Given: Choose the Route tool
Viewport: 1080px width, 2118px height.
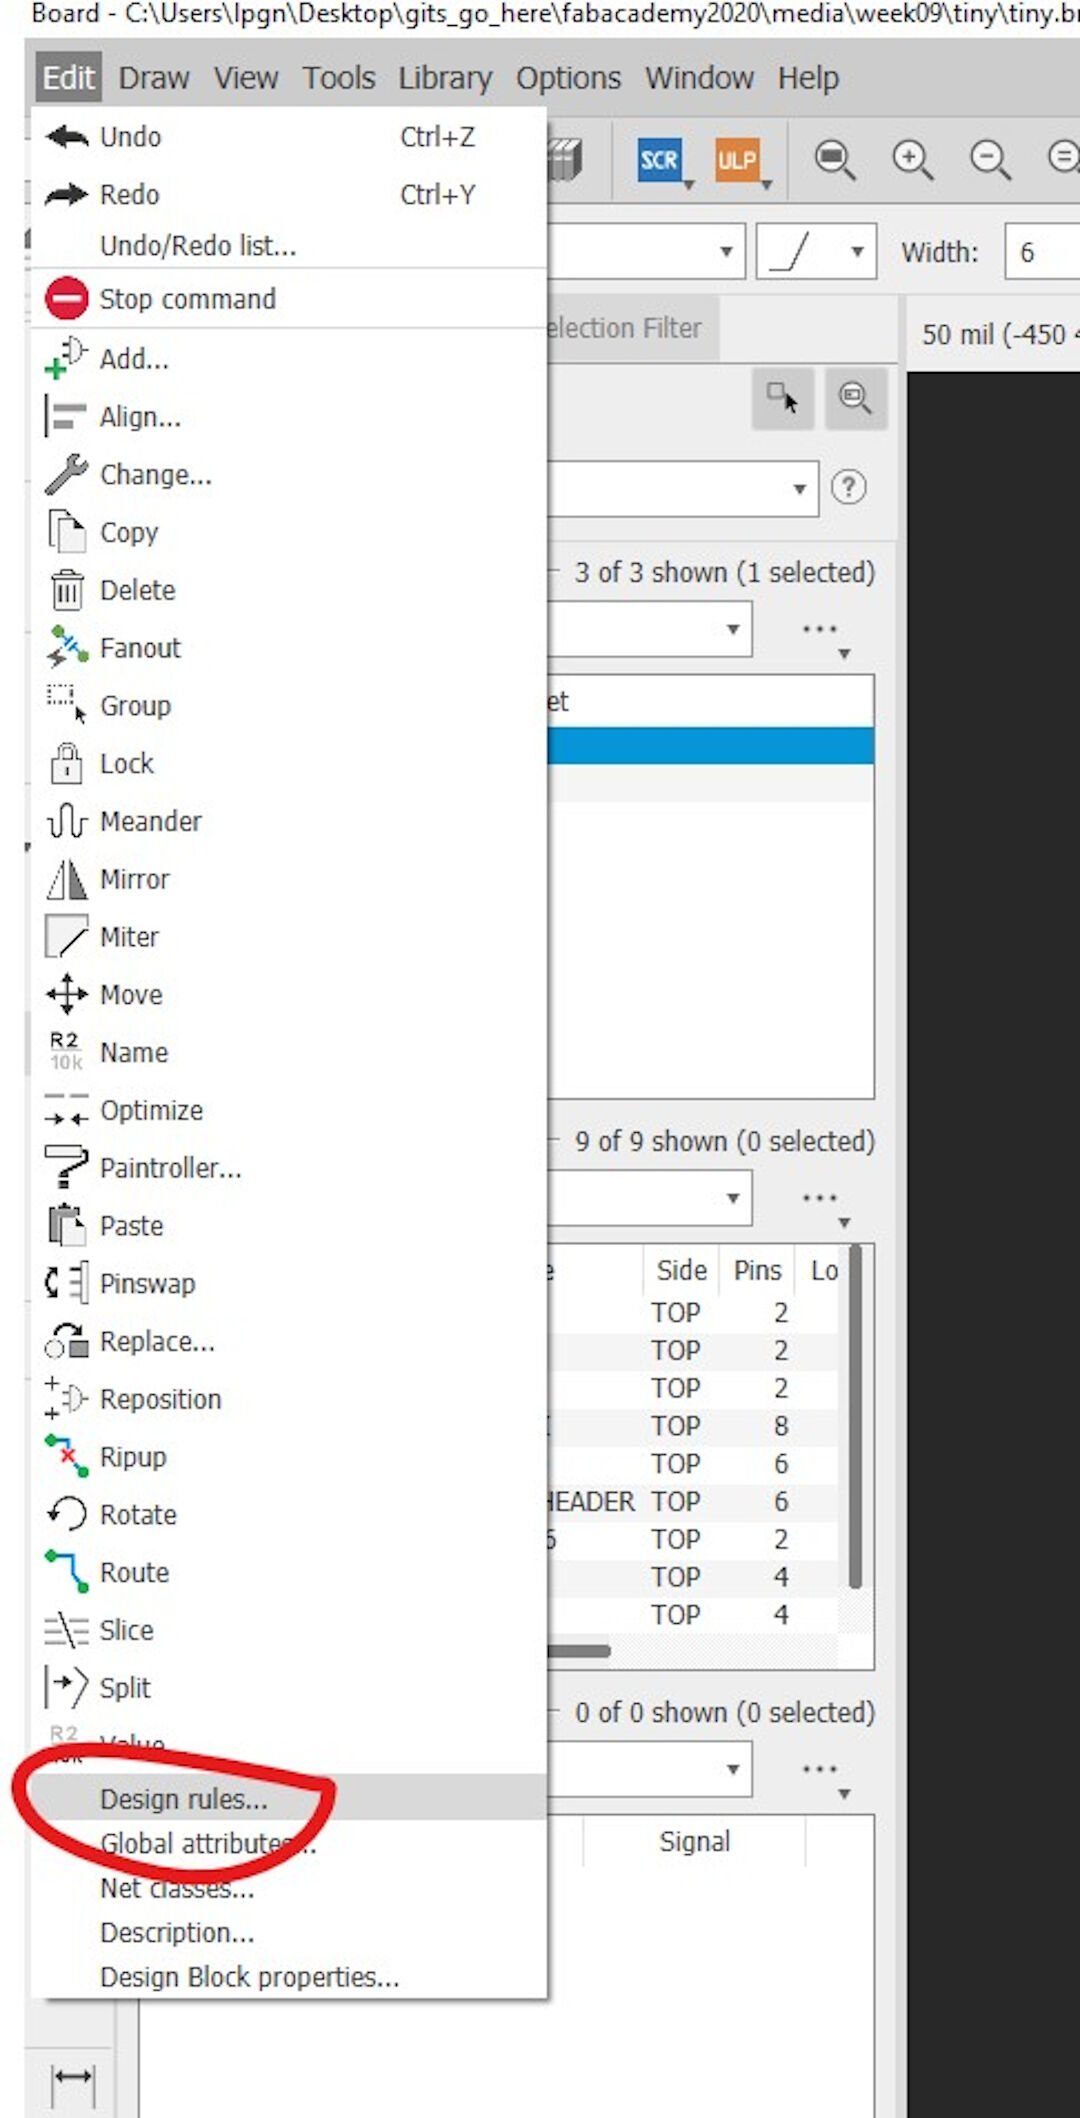Looking at the screenshot, I should pyautogui.click(x=289, y=1572).
